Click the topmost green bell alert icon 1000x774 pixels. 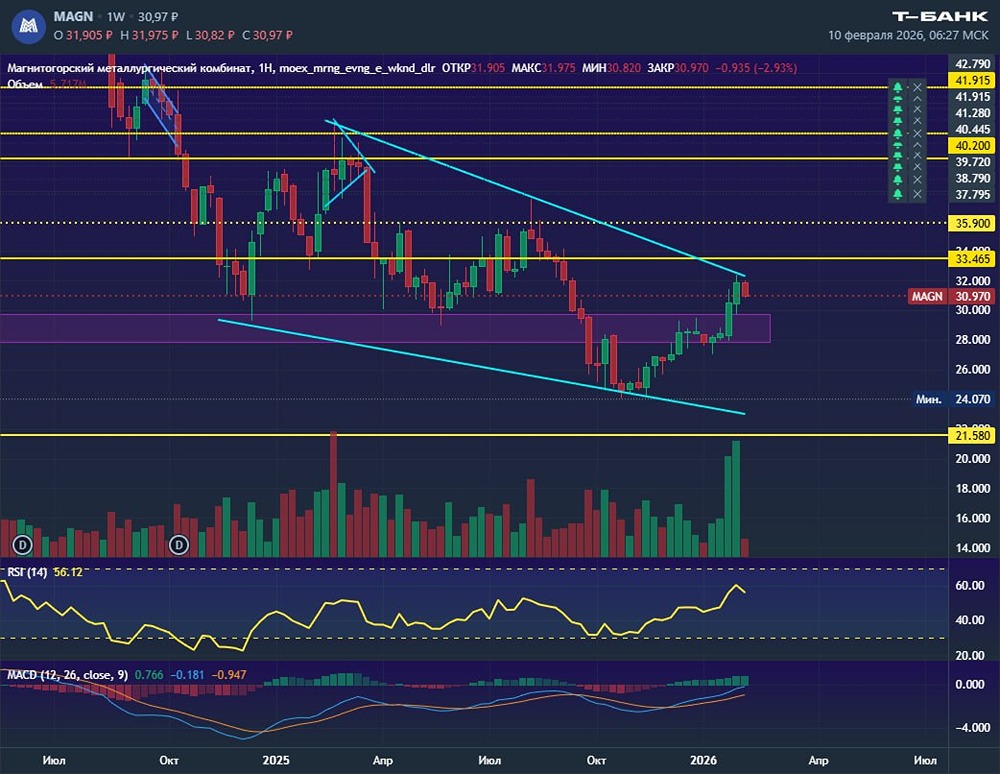pos(897,87)
